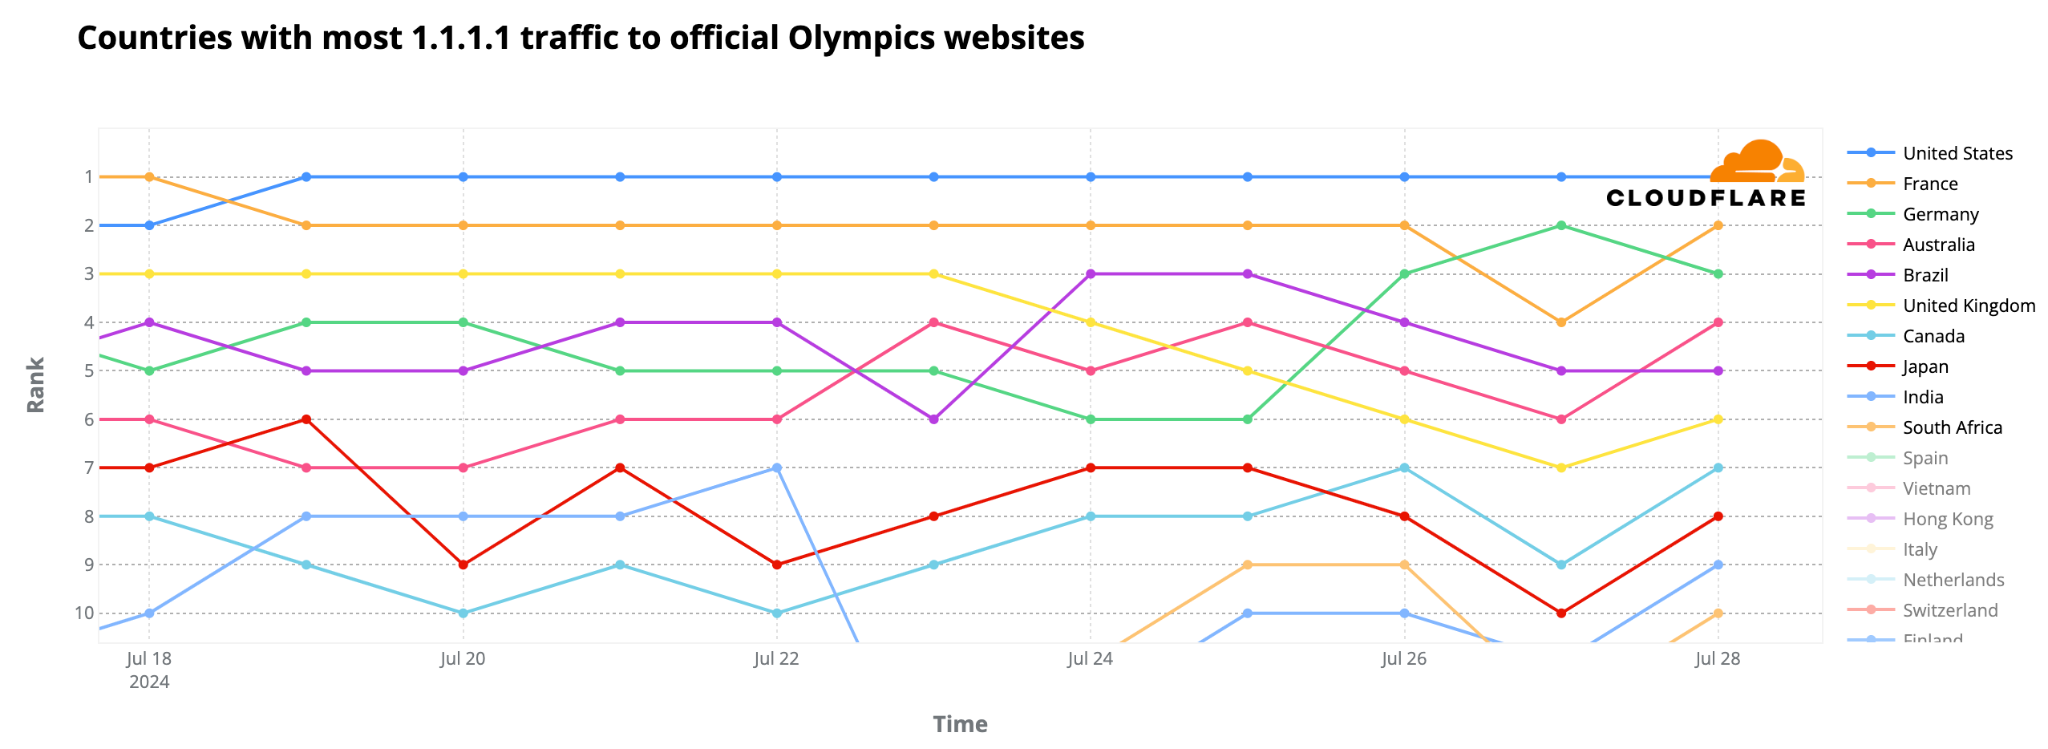This screenshot has height=749, width=2048.
Task: Hide the France line via legend
Action: tap(1930, 184)
